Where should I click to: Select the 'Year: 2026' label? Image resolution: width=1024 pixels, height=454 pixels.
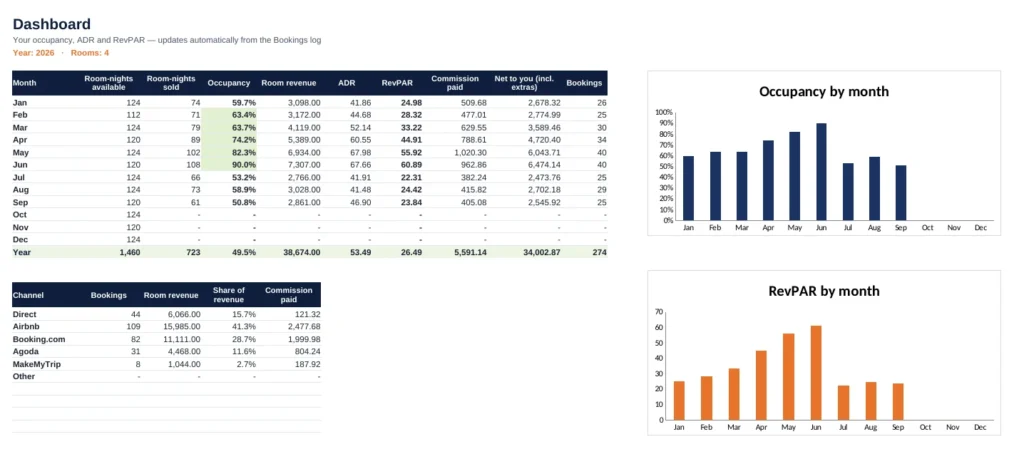33,53
